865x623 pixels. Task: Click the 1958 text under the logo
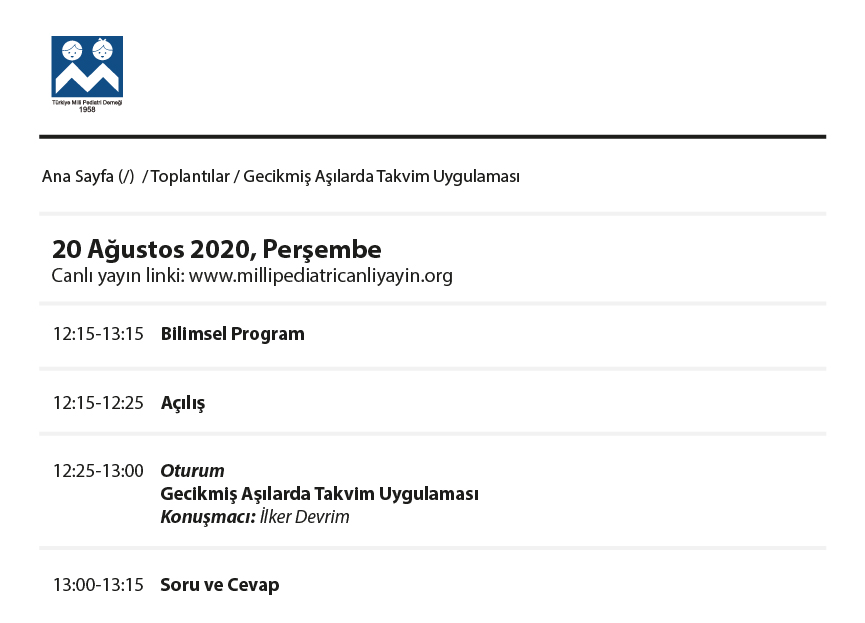click(87, 109)
